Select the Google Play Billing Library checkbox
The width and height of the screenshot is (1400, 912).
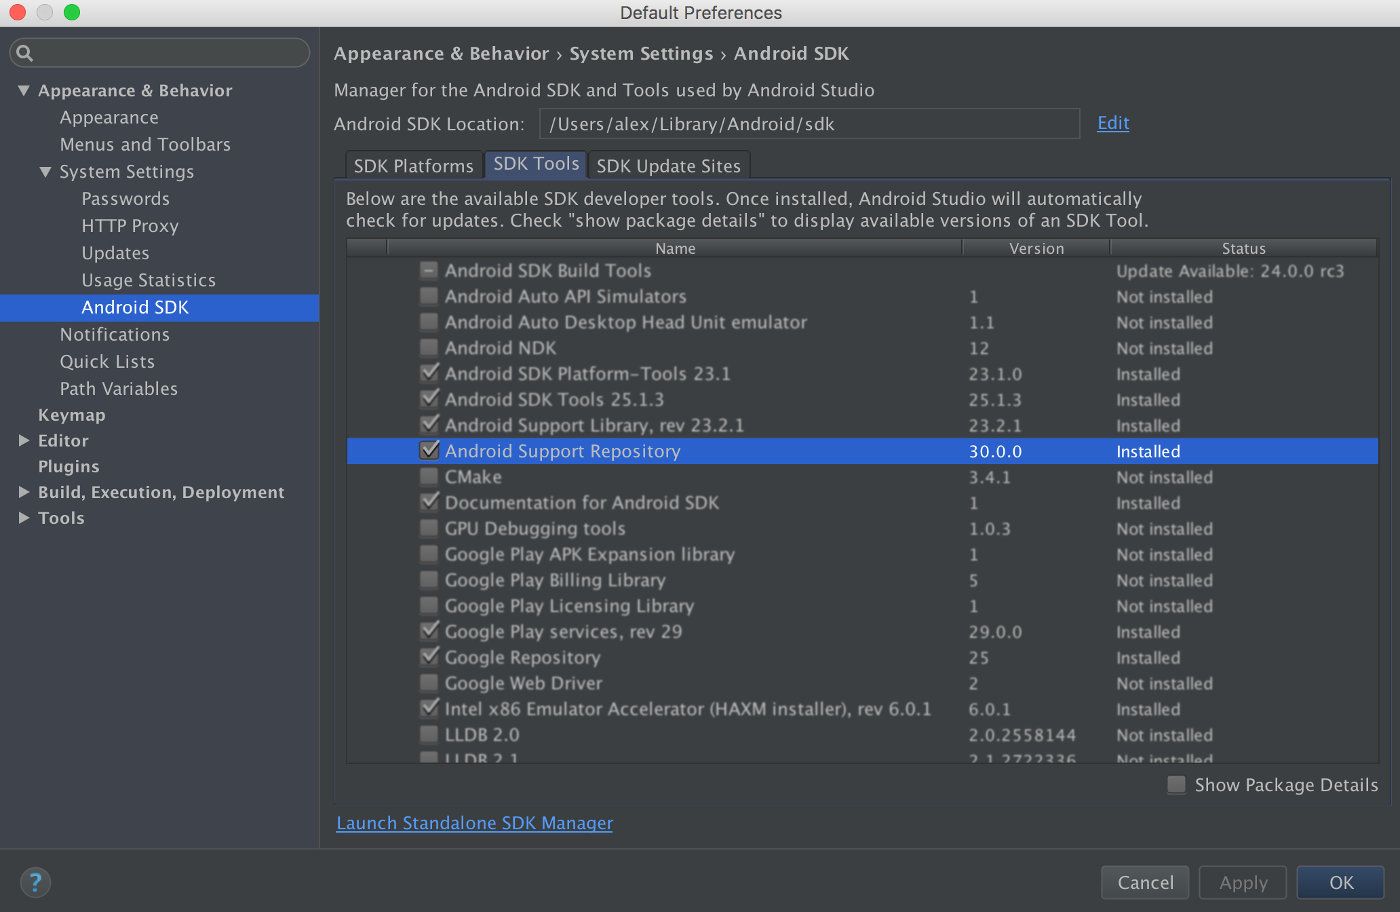[x=429, y=580]
